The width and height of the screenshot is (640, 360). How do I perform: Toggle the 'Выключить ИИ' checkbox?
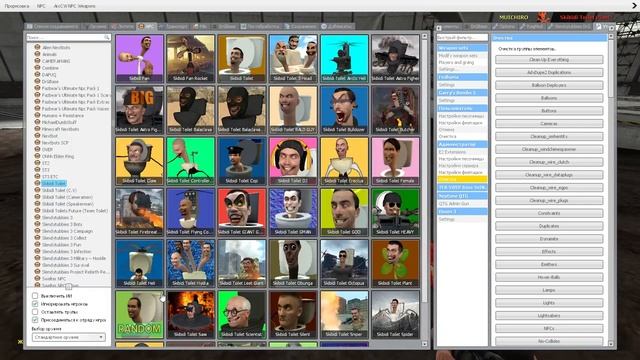click(35, 296)
